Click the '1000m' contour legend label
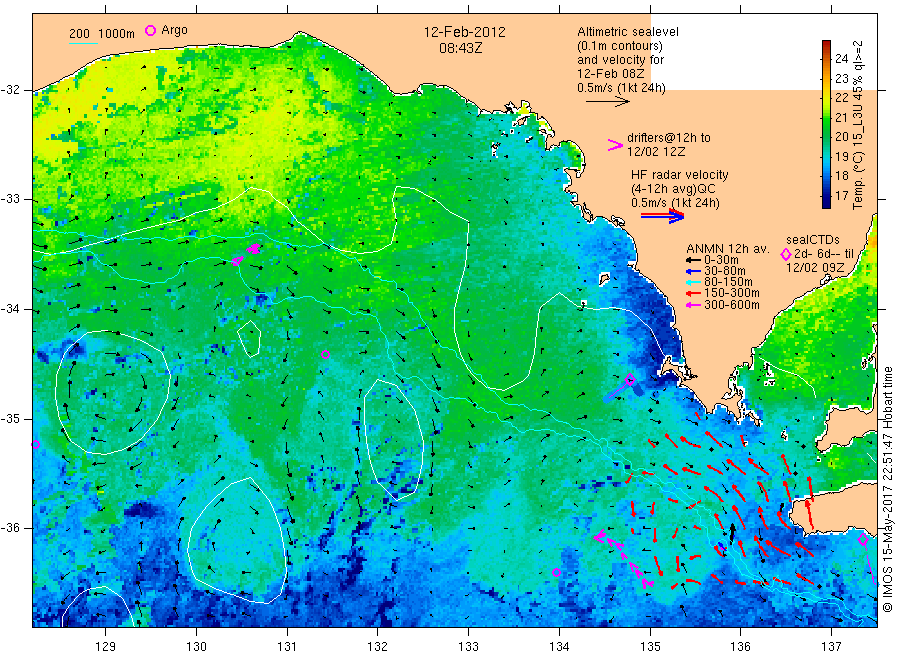 pyautogui.click(x=117, y=34)
